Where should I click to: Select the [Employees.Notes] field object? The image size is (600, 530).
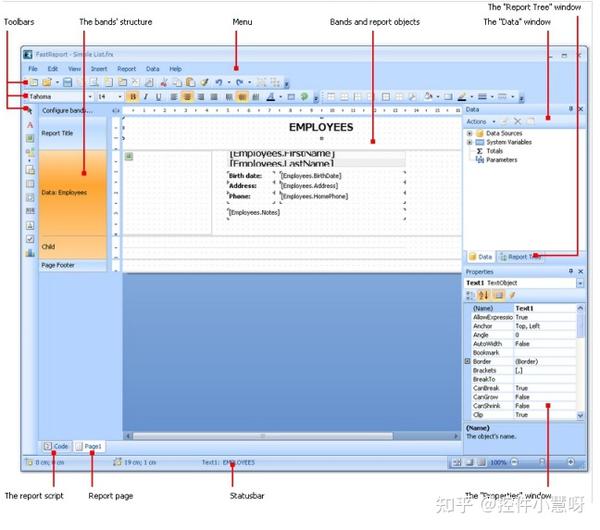[254, 212]
